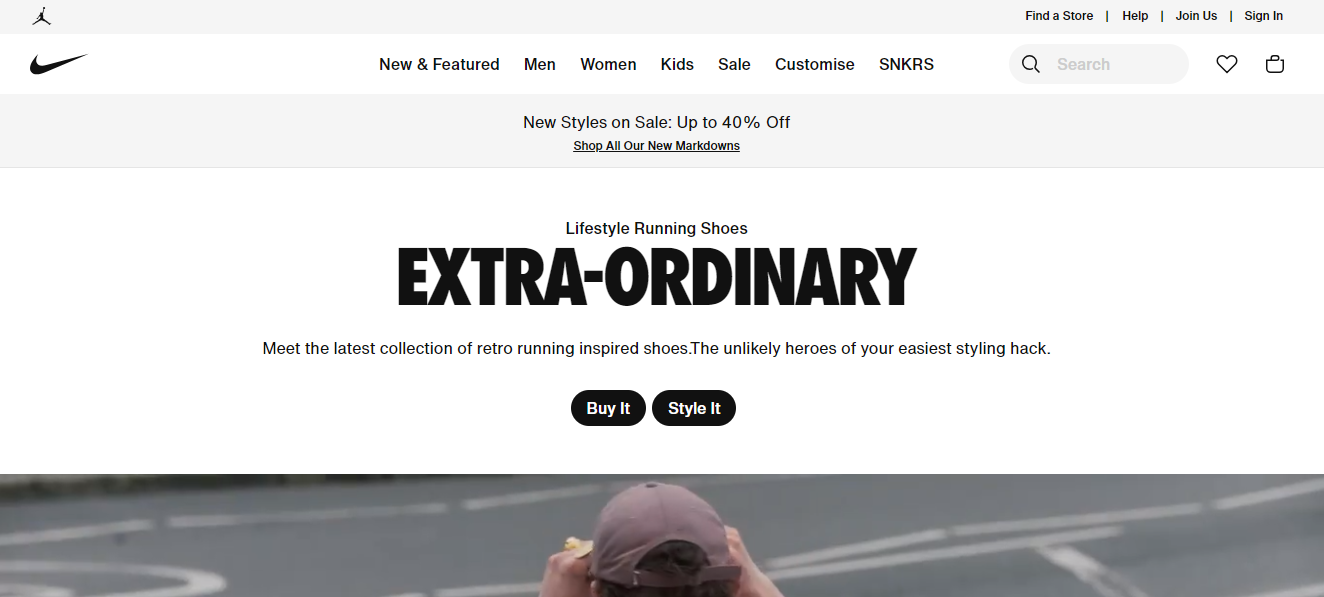
Task: Click the Jordan Jumpman logo icon
Action: [41, 16]
